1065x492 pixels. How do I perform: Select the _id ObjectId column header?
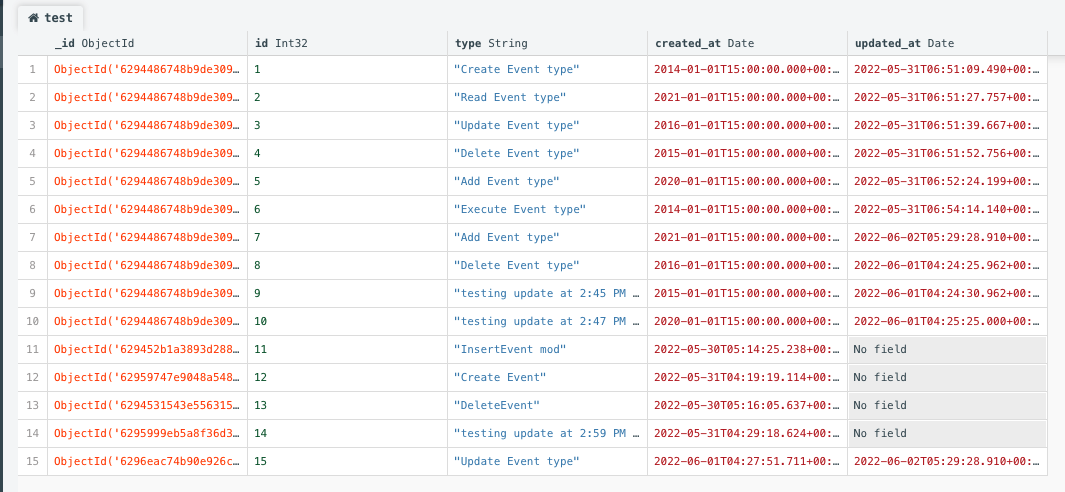94,43
